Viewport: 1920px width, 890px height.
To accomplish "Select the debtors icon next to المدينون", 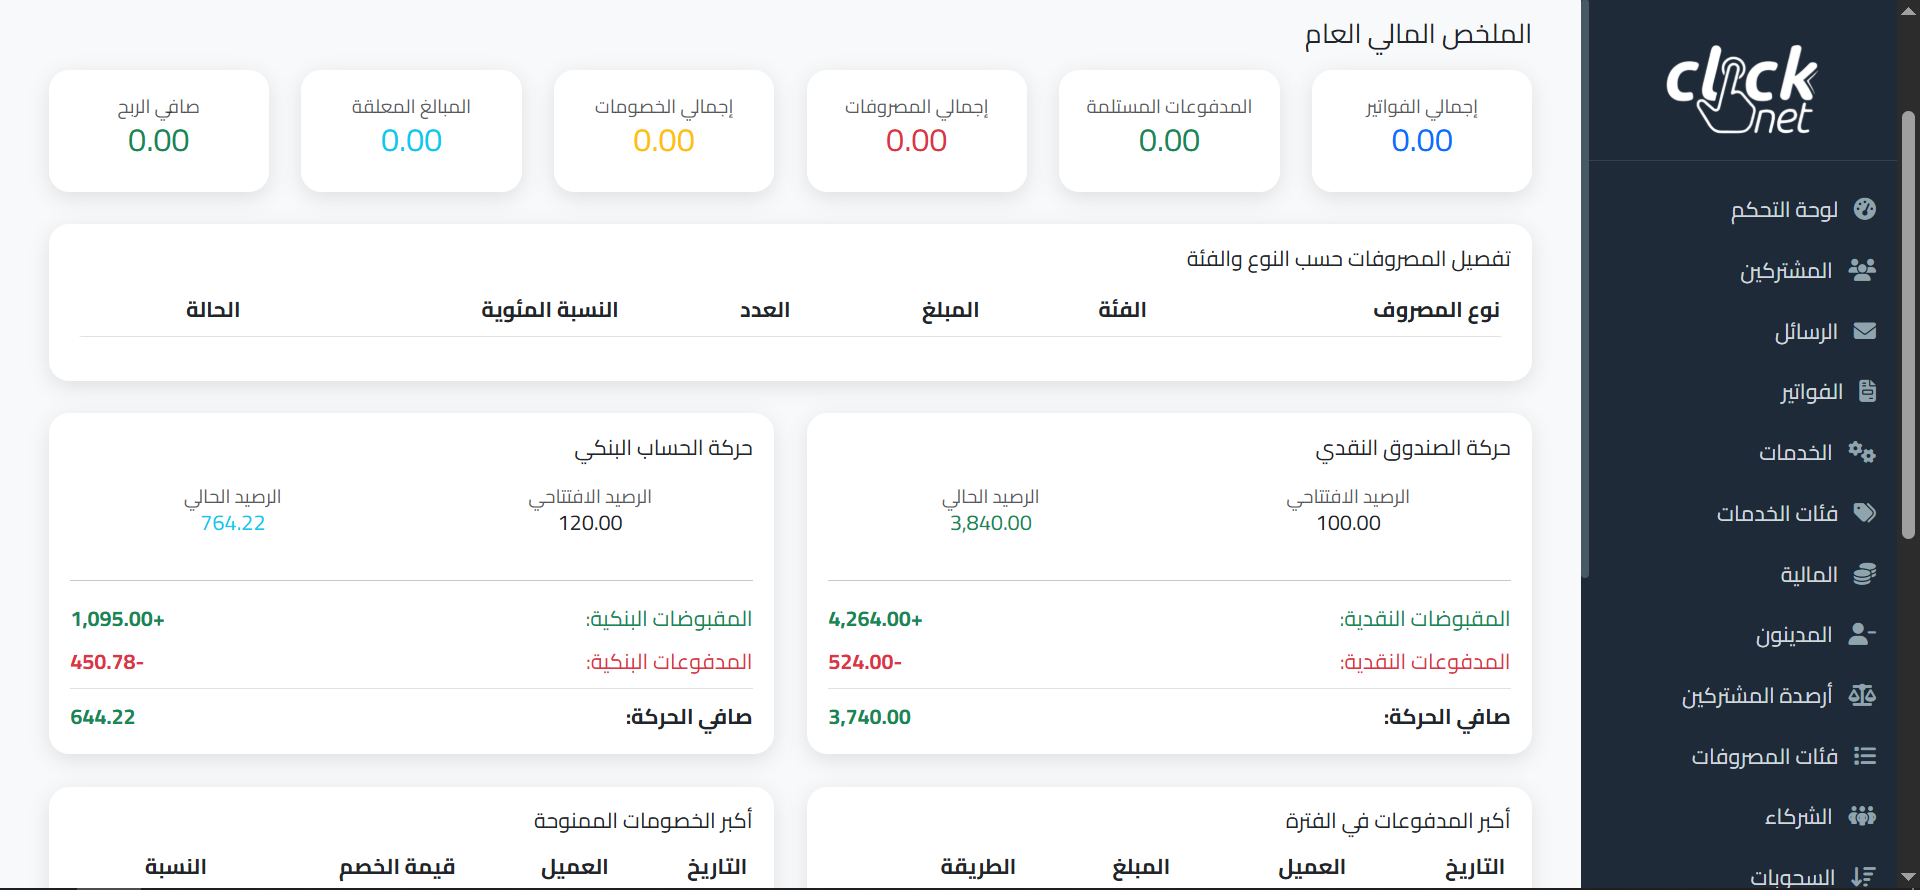I will pos(1862,634).
